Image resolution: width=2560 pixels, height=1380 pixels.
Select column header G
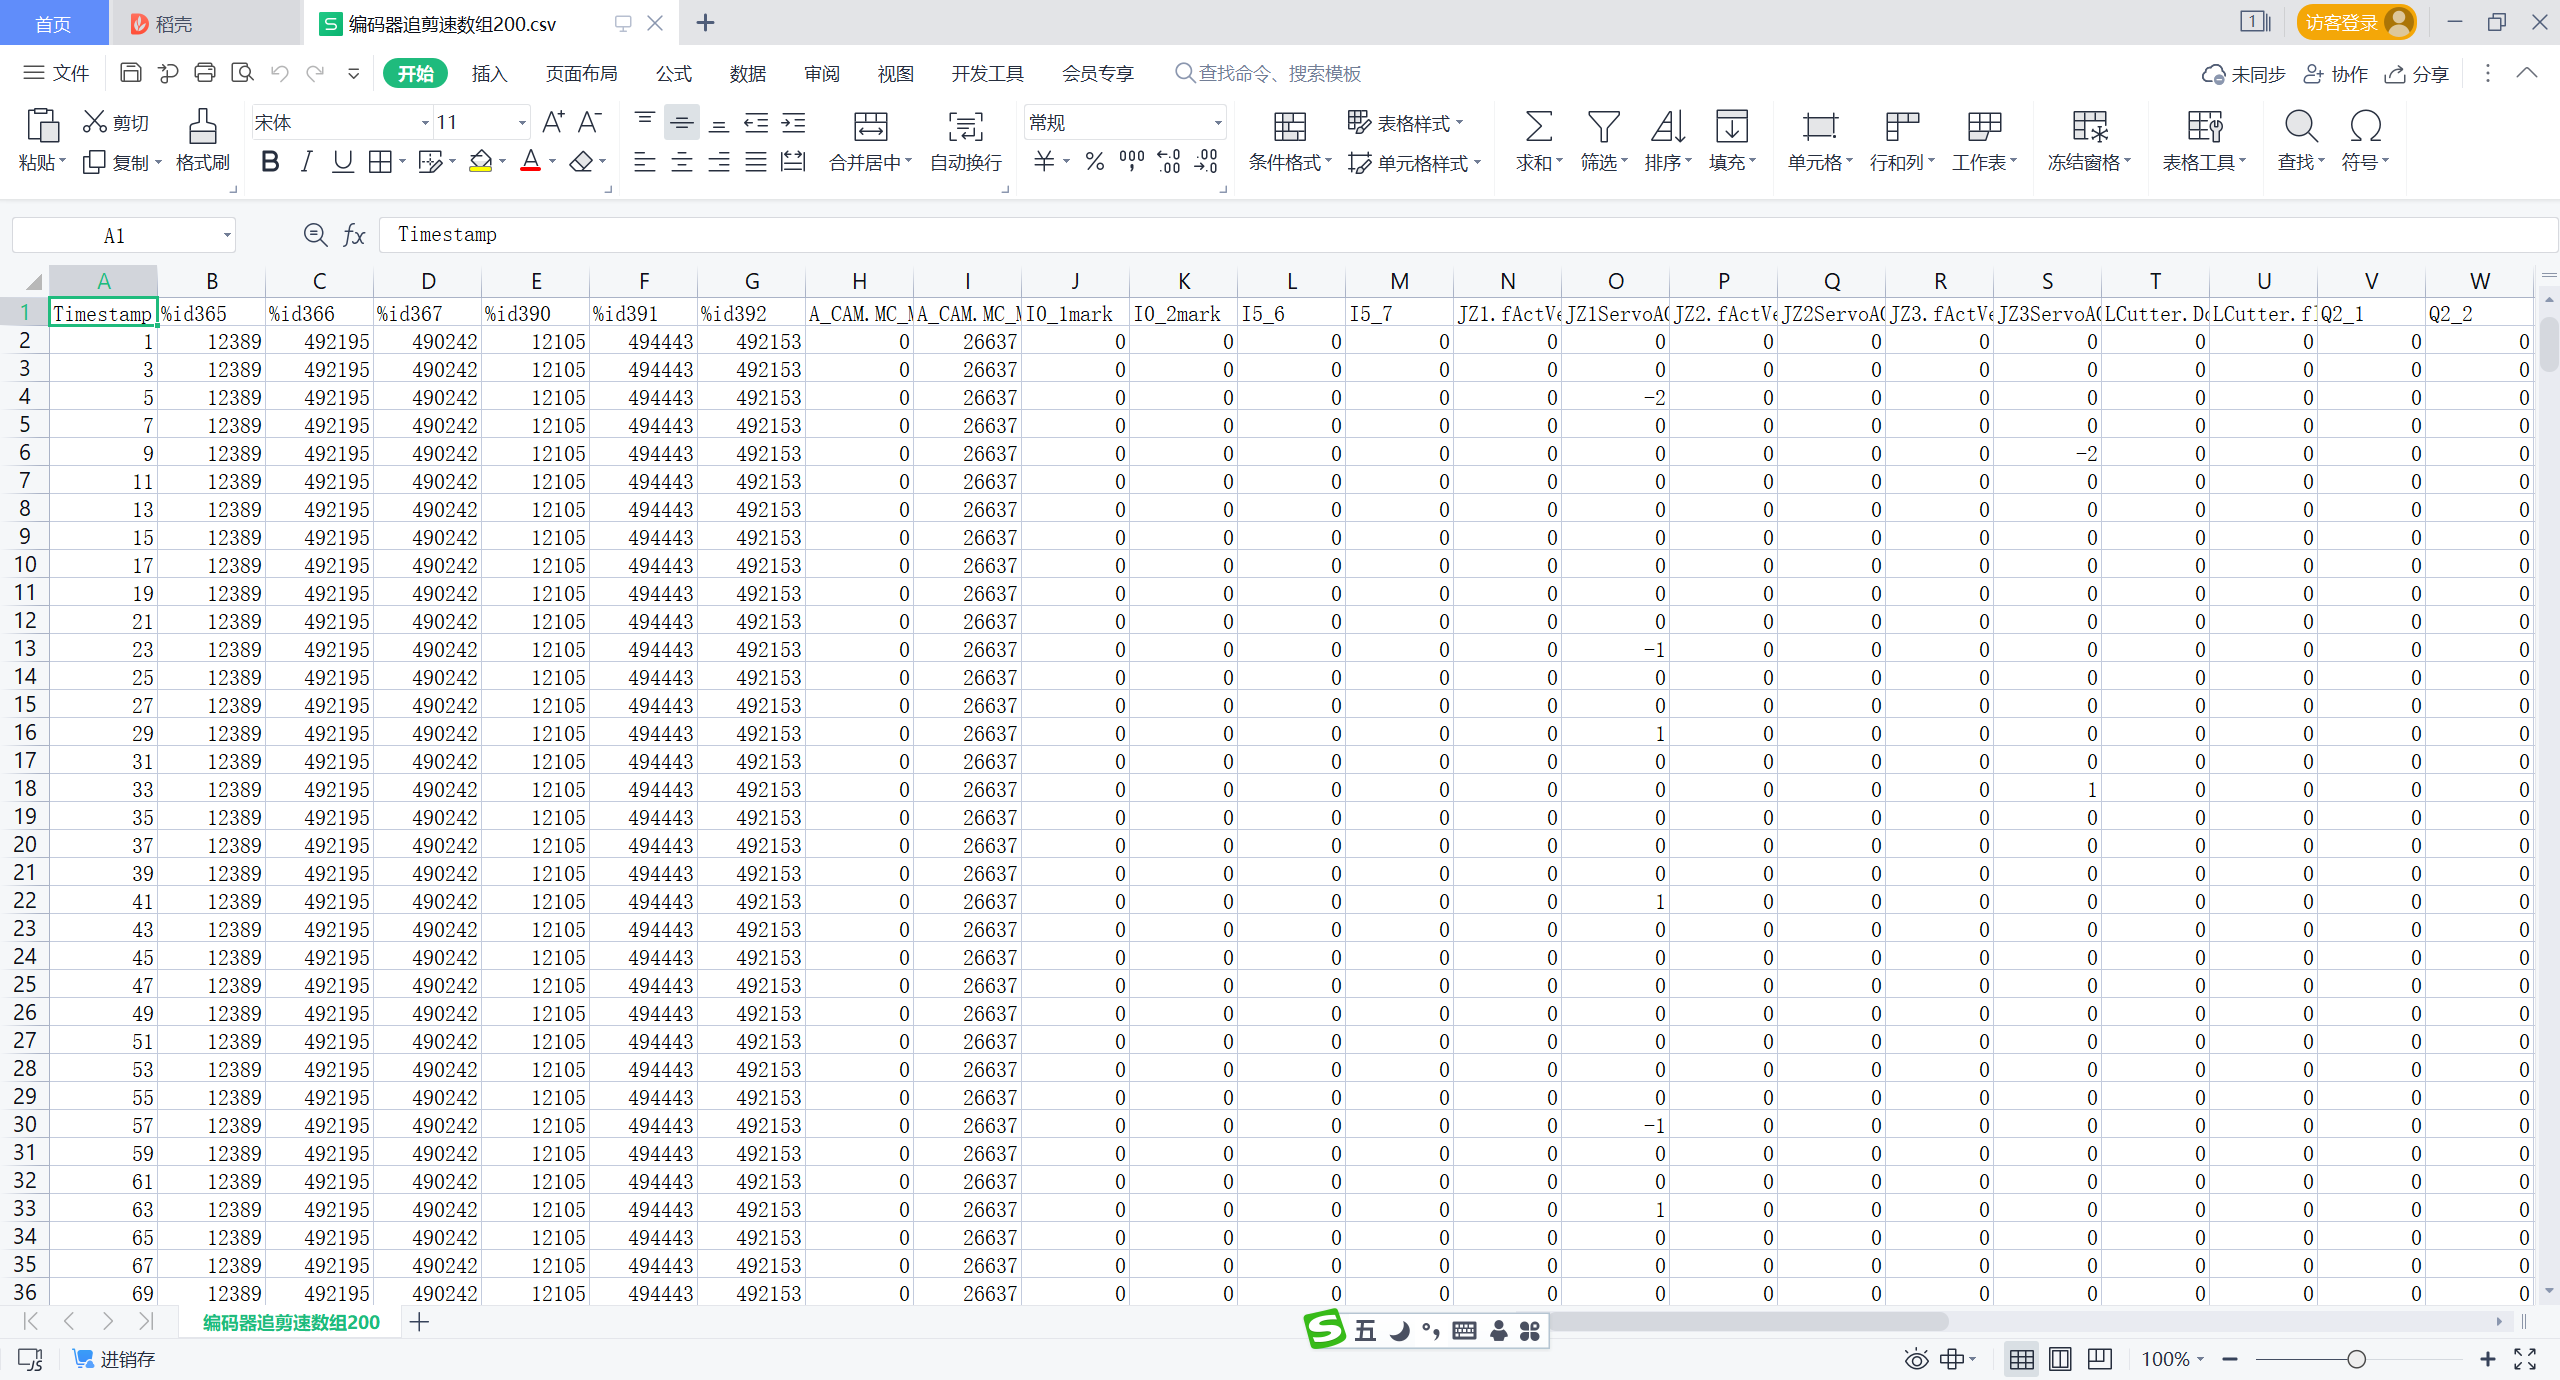[752, 281]
